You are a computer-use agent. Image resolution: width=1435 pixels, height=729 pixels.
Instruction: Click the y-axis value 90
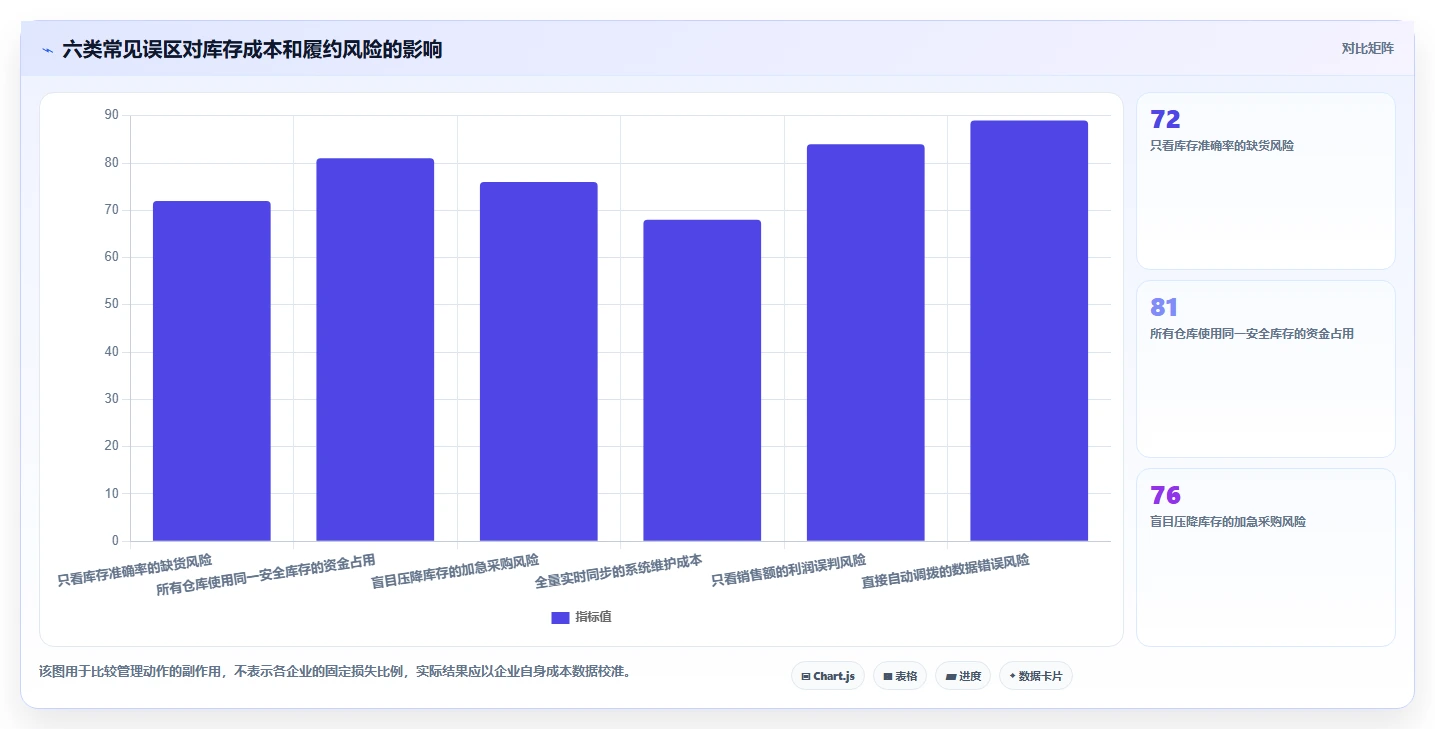coord(111,115)
